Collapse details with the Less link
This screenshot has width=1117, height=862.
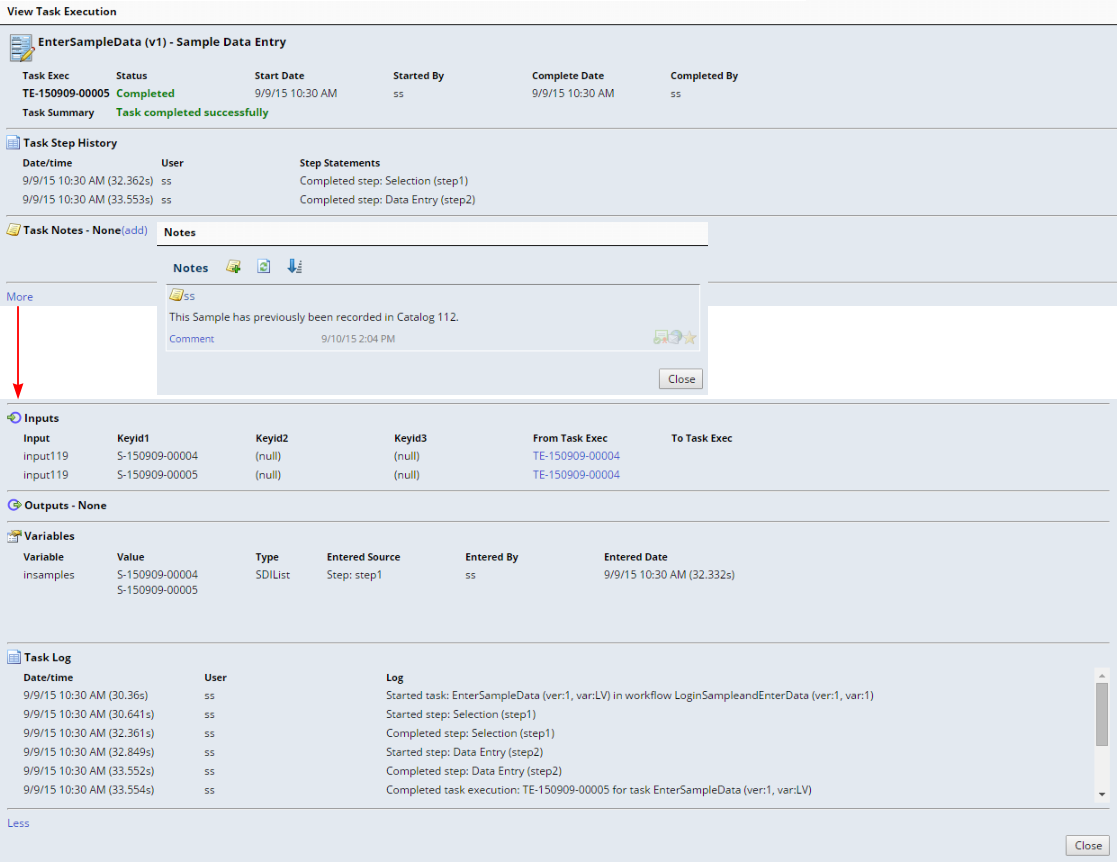(19, 823)
